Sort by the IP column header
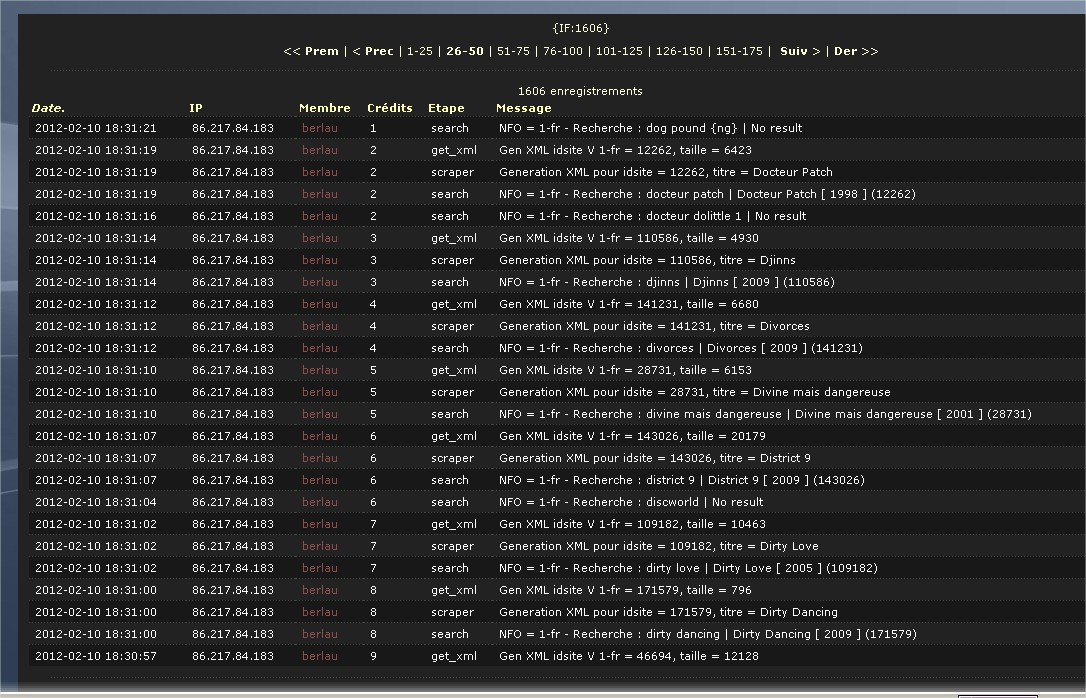 pos(195,108)
